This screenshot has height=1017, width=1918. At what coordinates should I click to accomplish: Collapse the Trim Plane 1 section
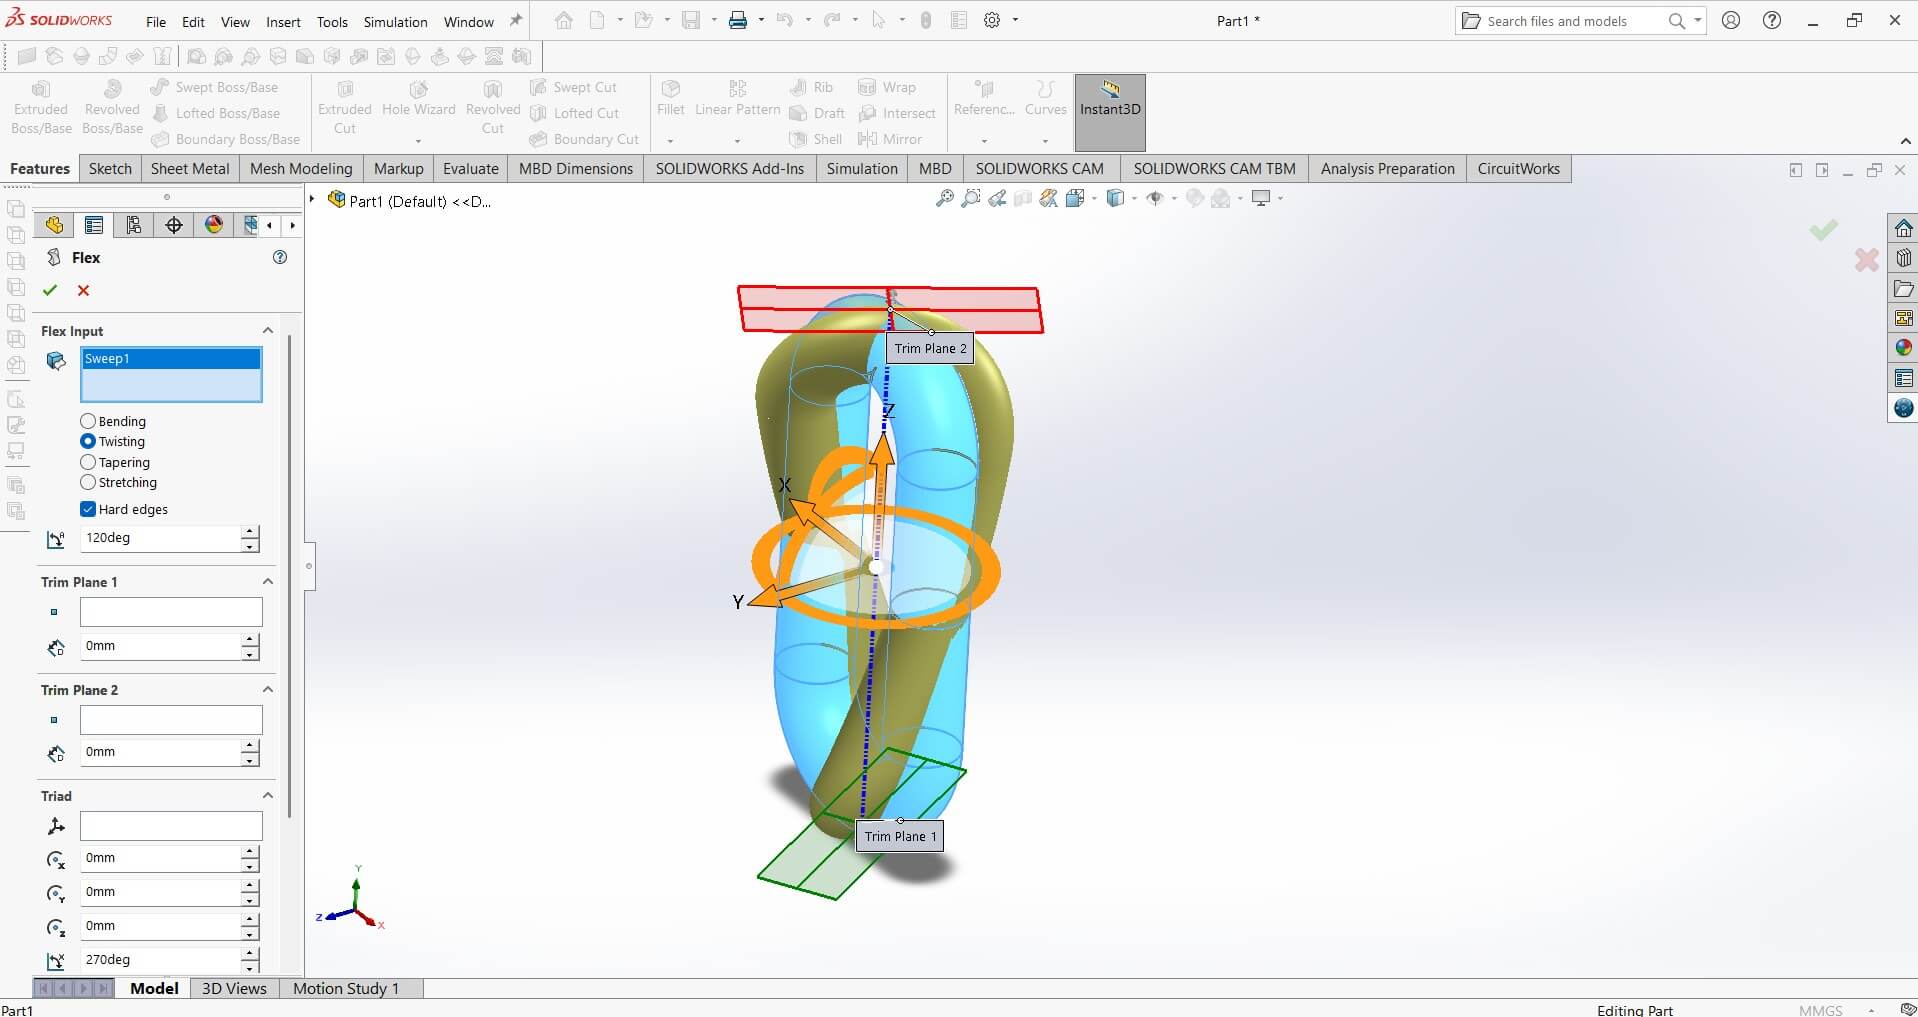tap(268, 581)
